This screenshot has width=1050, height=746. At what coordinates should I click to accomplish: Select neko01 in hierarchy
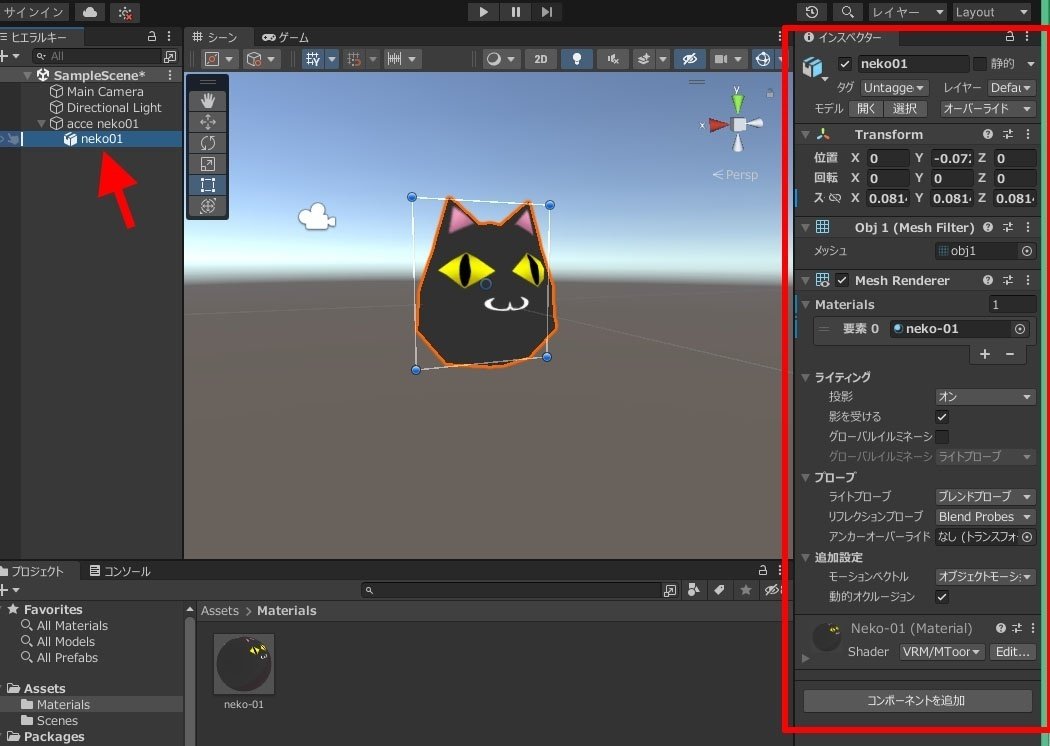coord(102,139)
